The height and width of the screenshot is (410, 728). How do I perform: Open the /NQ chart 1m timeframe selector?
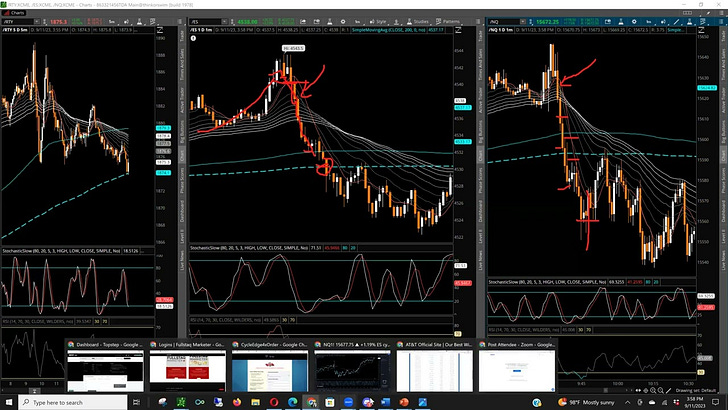click(649, 21)
